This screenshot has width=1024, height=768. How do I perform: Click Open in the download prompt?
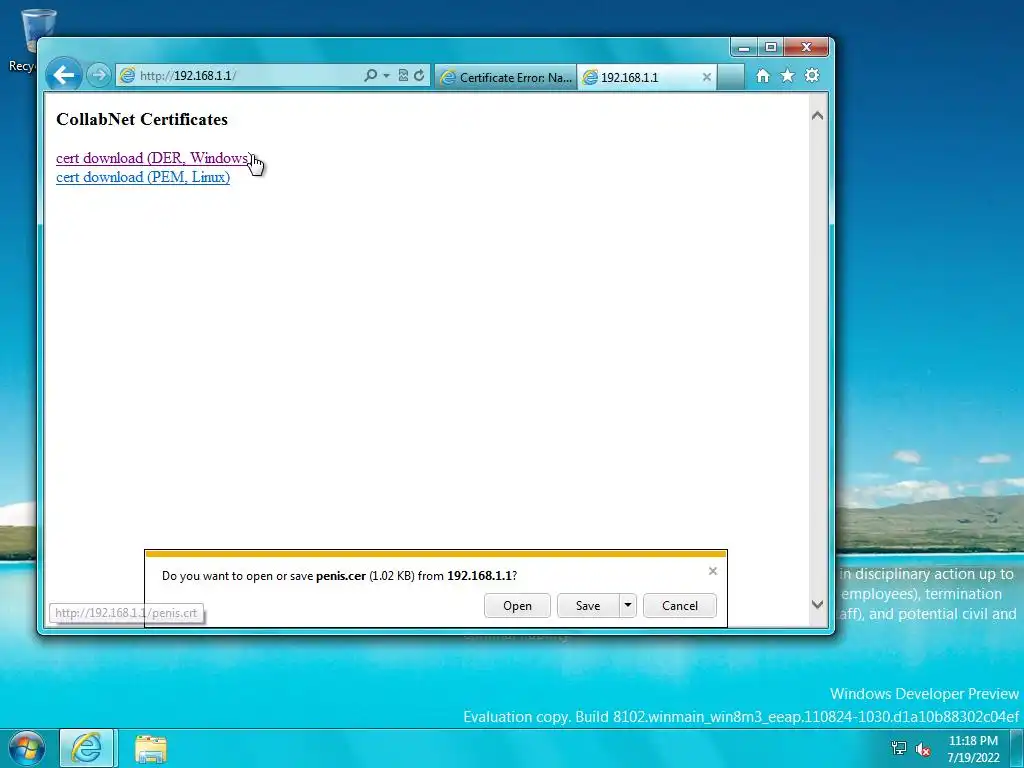pyautogui.click(x=517, y=605)
